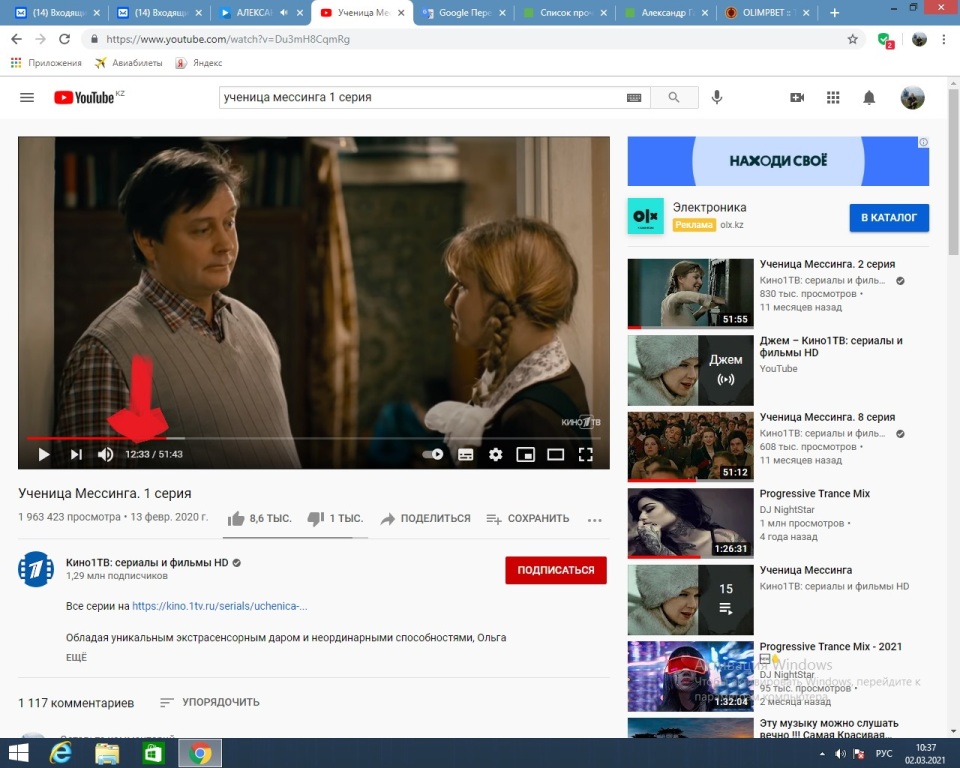Image resolution: width=960 pixels, height=768 pixels.
Task: Open the Chrome three-dot menu
Action: point(943,39)
